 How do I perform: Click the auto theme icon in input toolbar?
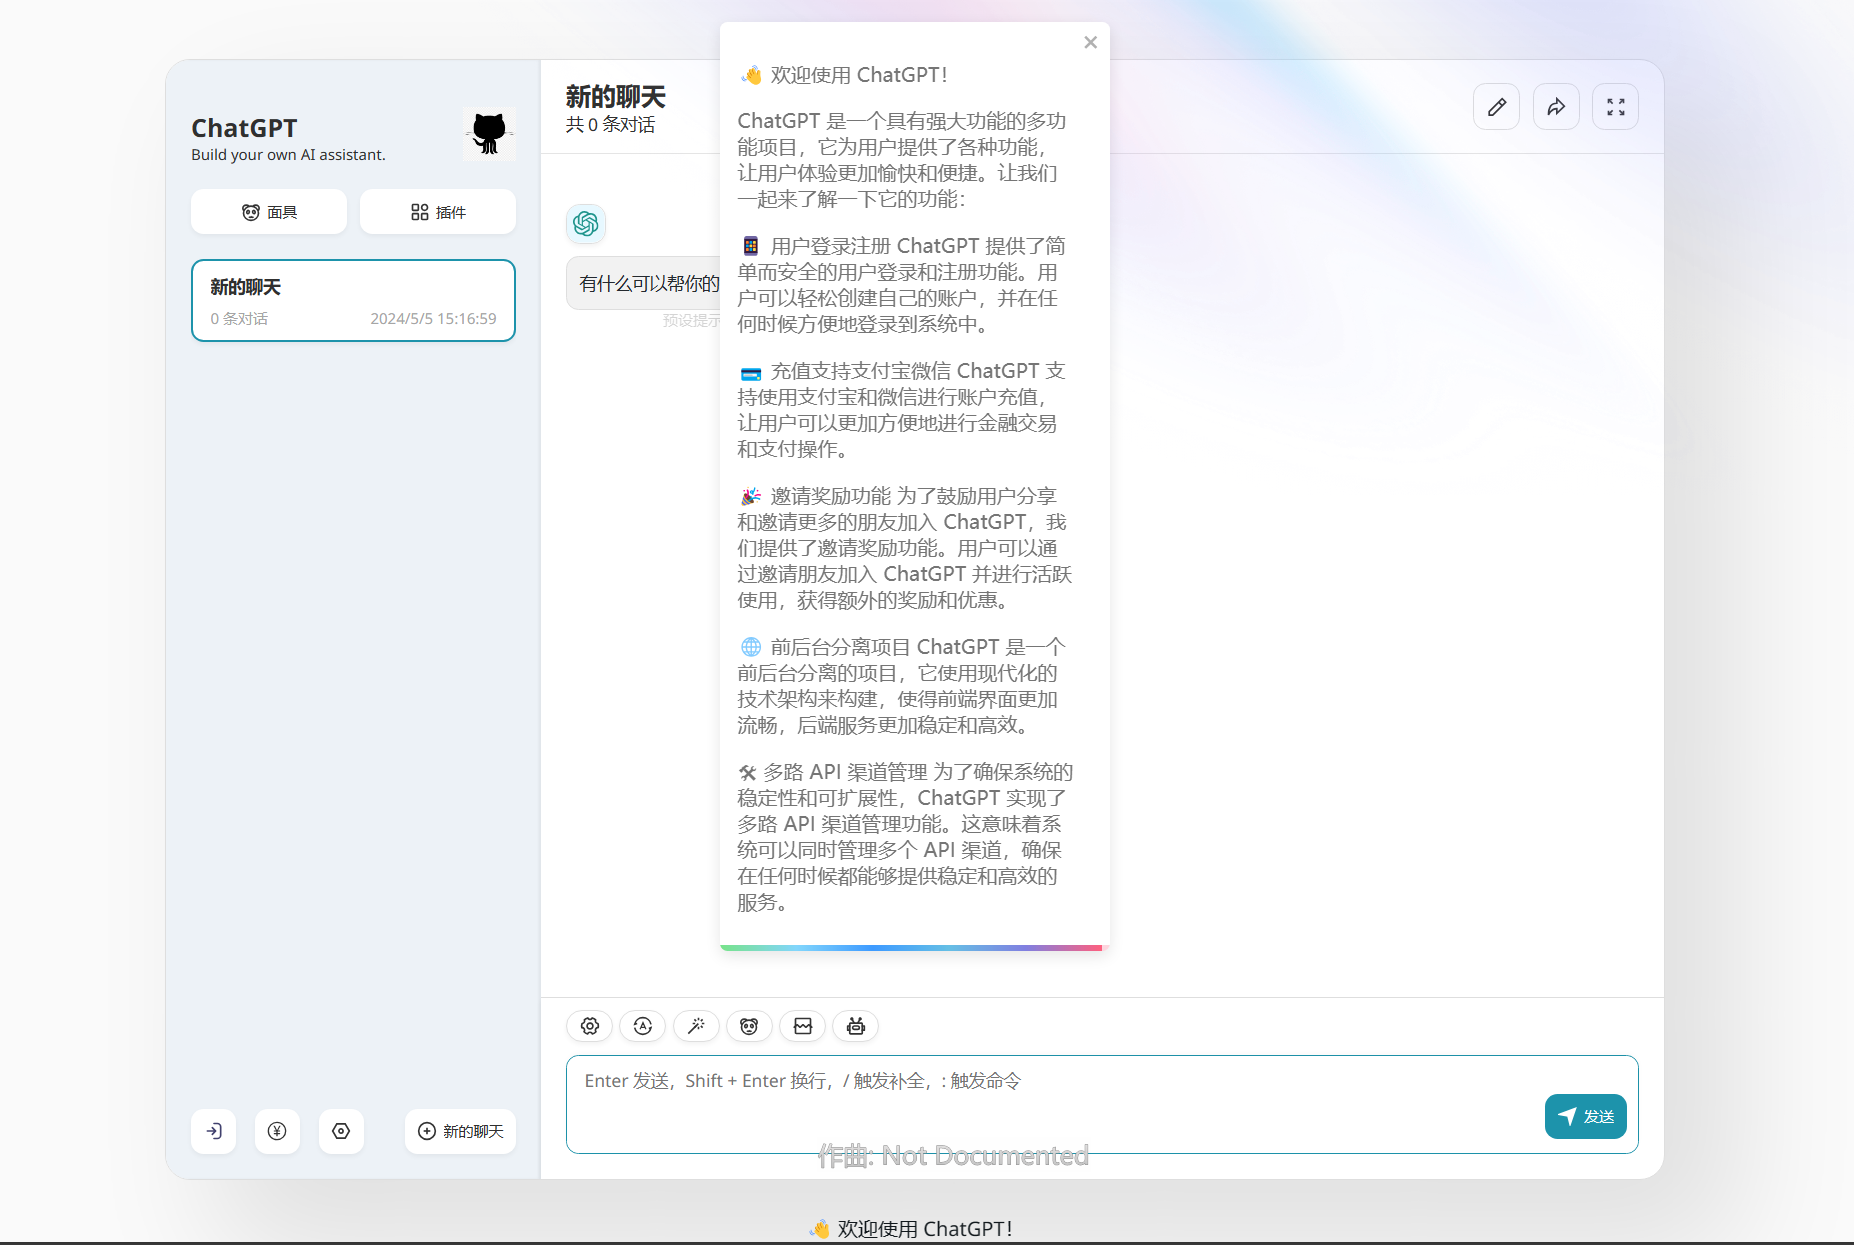(643, 1026)
